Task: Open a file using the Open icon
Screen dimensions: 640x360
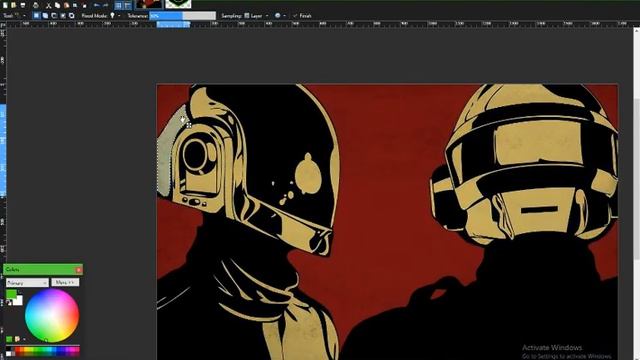Action: coord(13,5)
